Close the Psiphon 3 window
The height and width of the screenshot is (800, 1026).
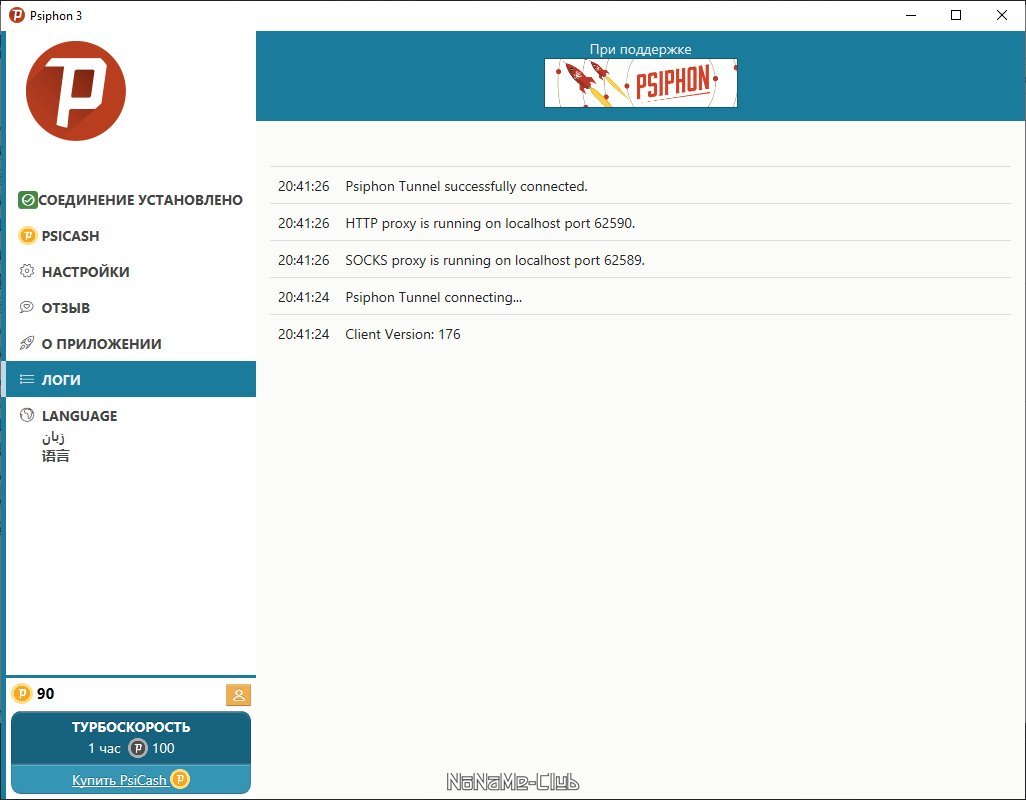click(x=1002, y=15)
